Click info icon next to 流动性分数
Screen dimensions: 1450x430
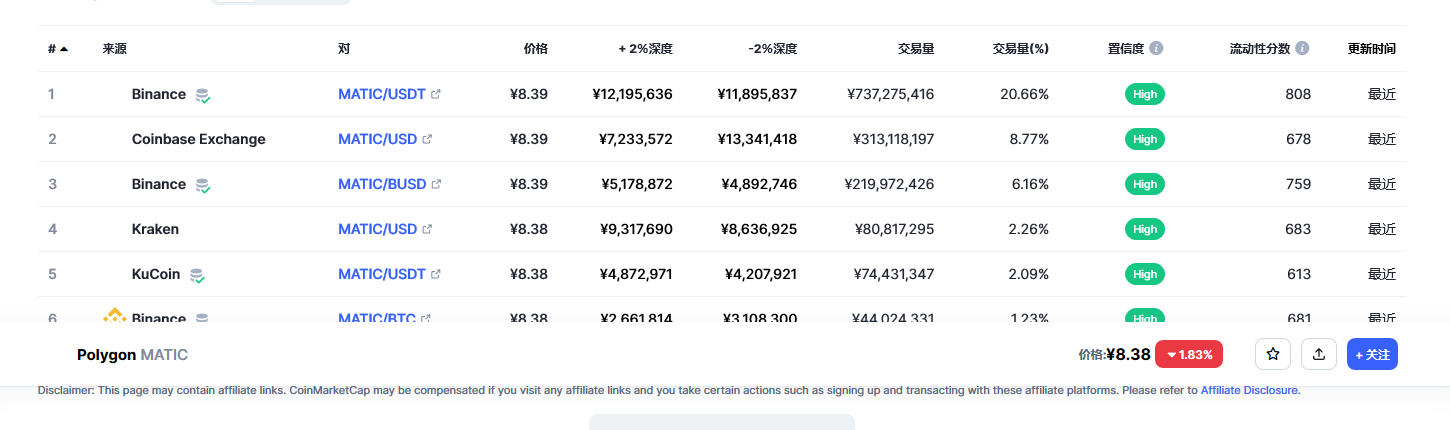tap(1301, 48)
